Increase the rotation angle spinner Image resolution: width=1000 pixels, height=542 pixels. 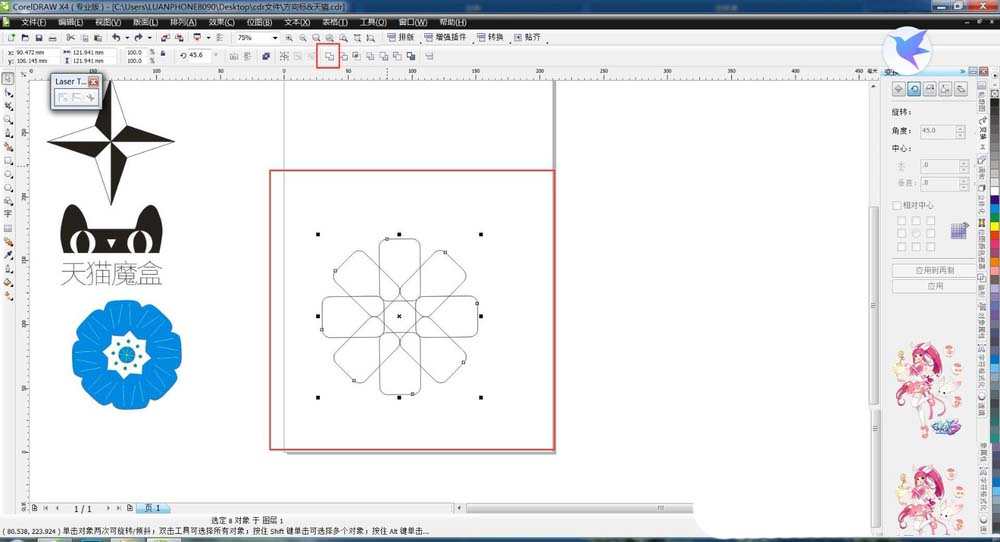pos(961,128)
